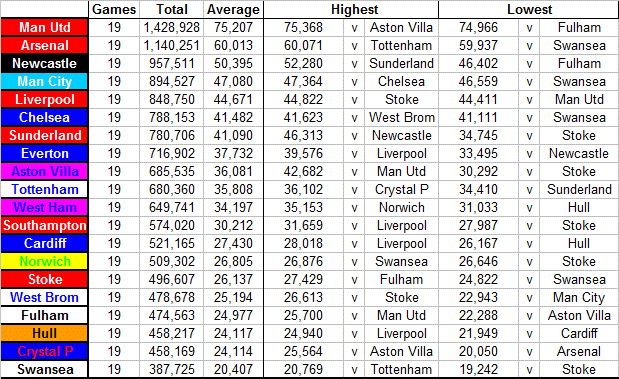
Task: Click Fulham lowest opponent Aston Villa
Action: [x=579, y=315]
